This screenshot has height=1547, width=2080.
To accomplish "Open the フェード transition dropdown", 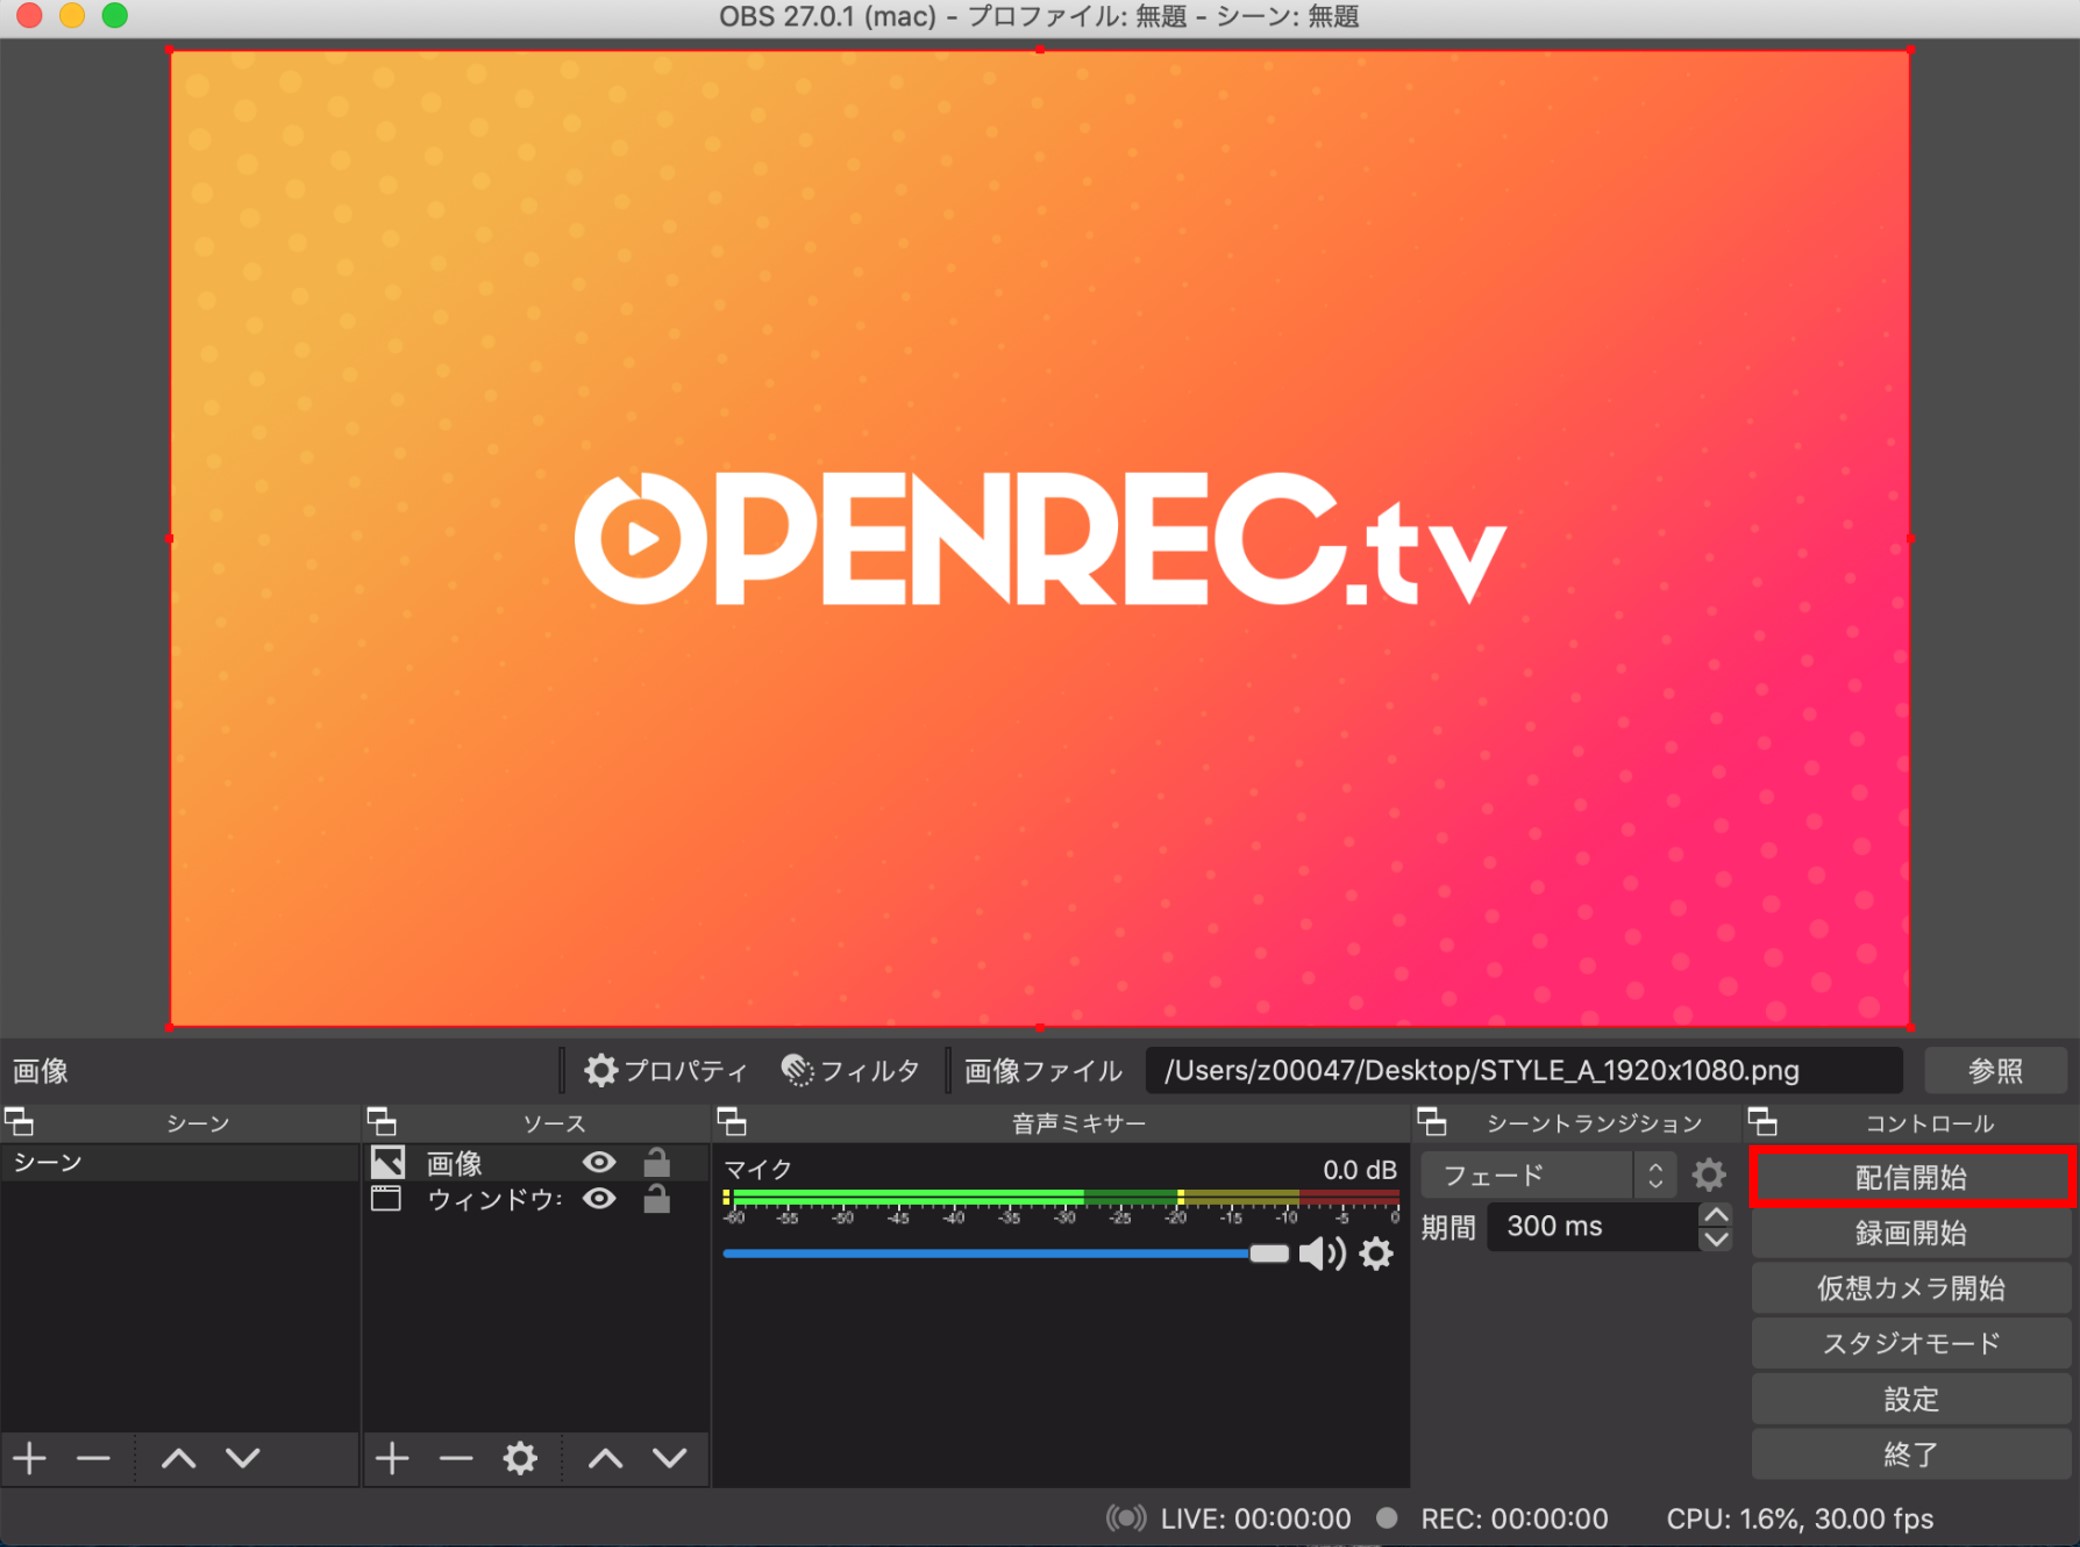I will pyautogui.click(x=1548, y=1174).
